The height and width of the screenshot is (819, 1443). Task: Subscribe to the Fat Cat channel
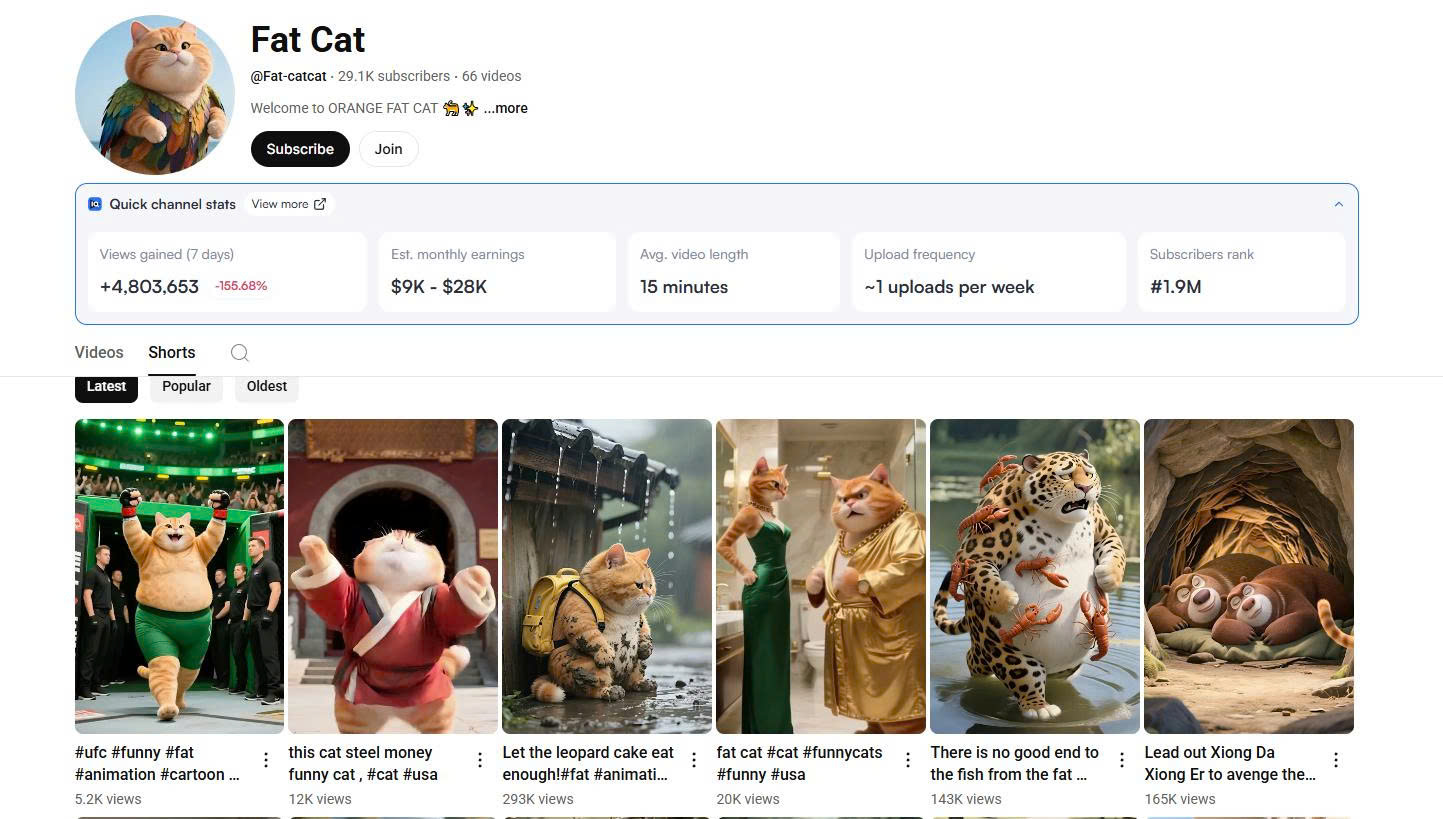click(300, 149)
